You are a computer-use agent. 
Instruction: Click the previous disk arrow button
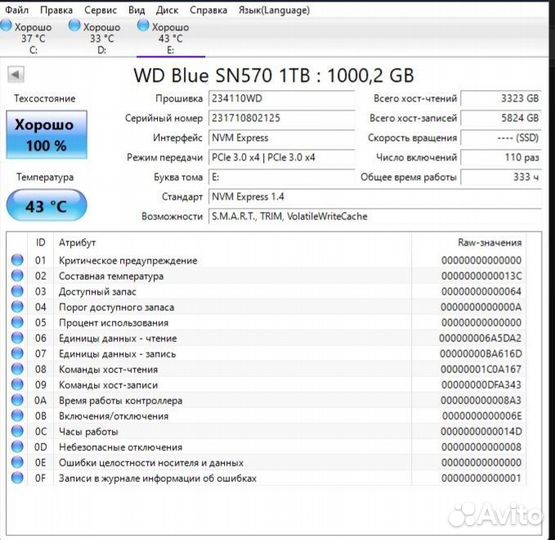[16, 75]
